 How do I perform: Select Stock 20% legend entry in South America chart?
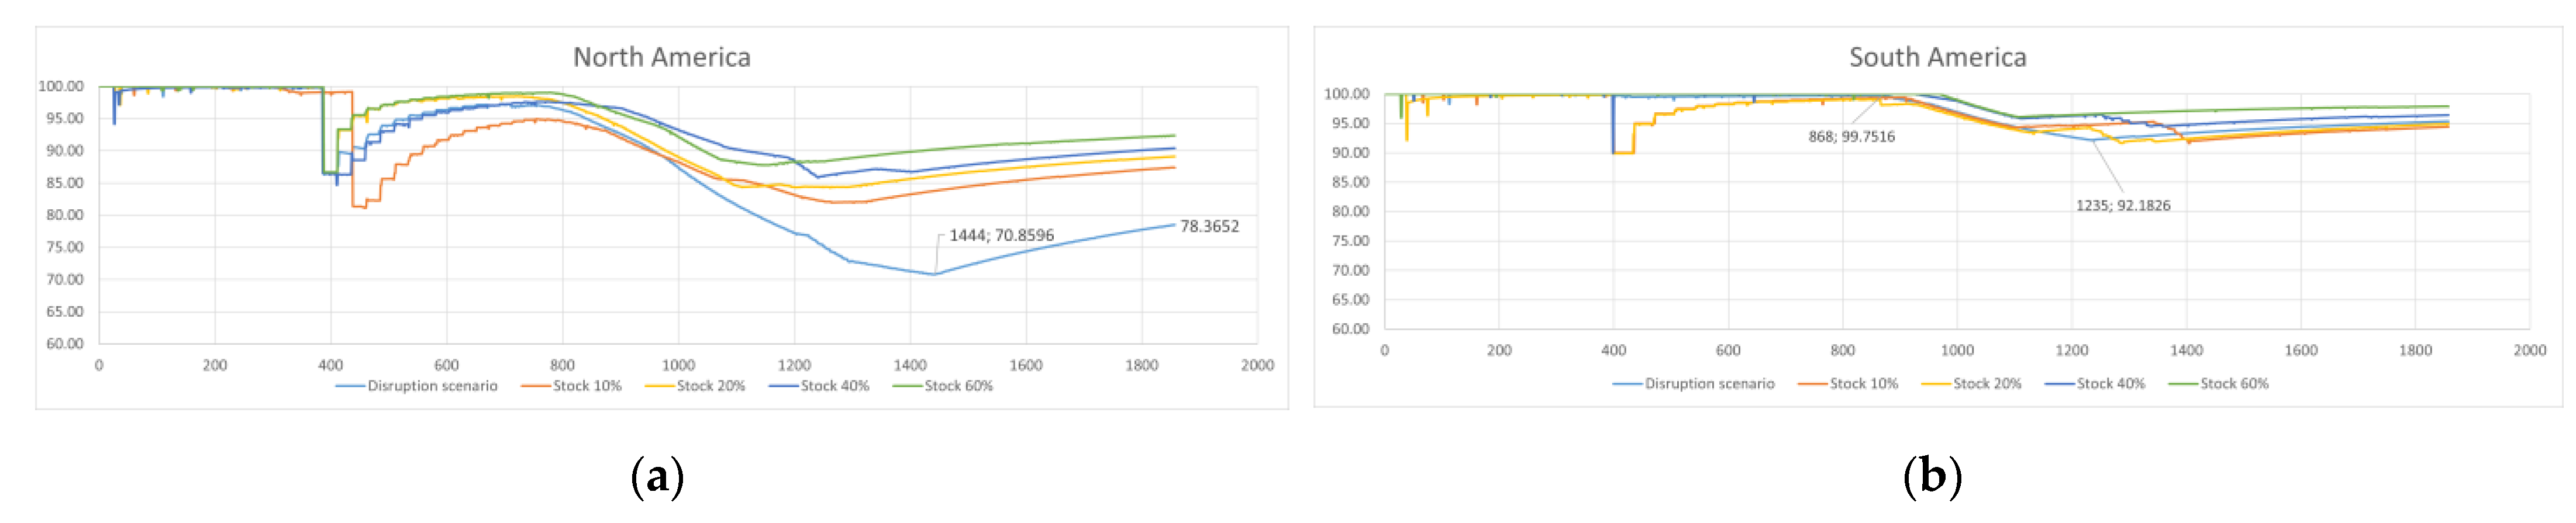[1971, 384]
